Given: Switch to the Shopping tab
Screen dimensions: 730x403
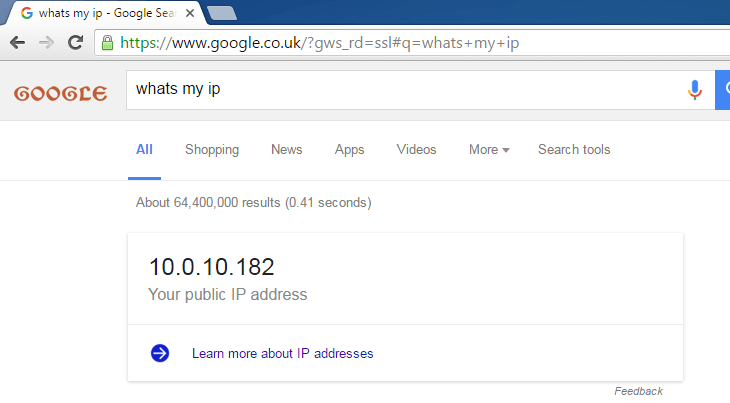Looking at the screenshot, I should [x=212, y=149].
